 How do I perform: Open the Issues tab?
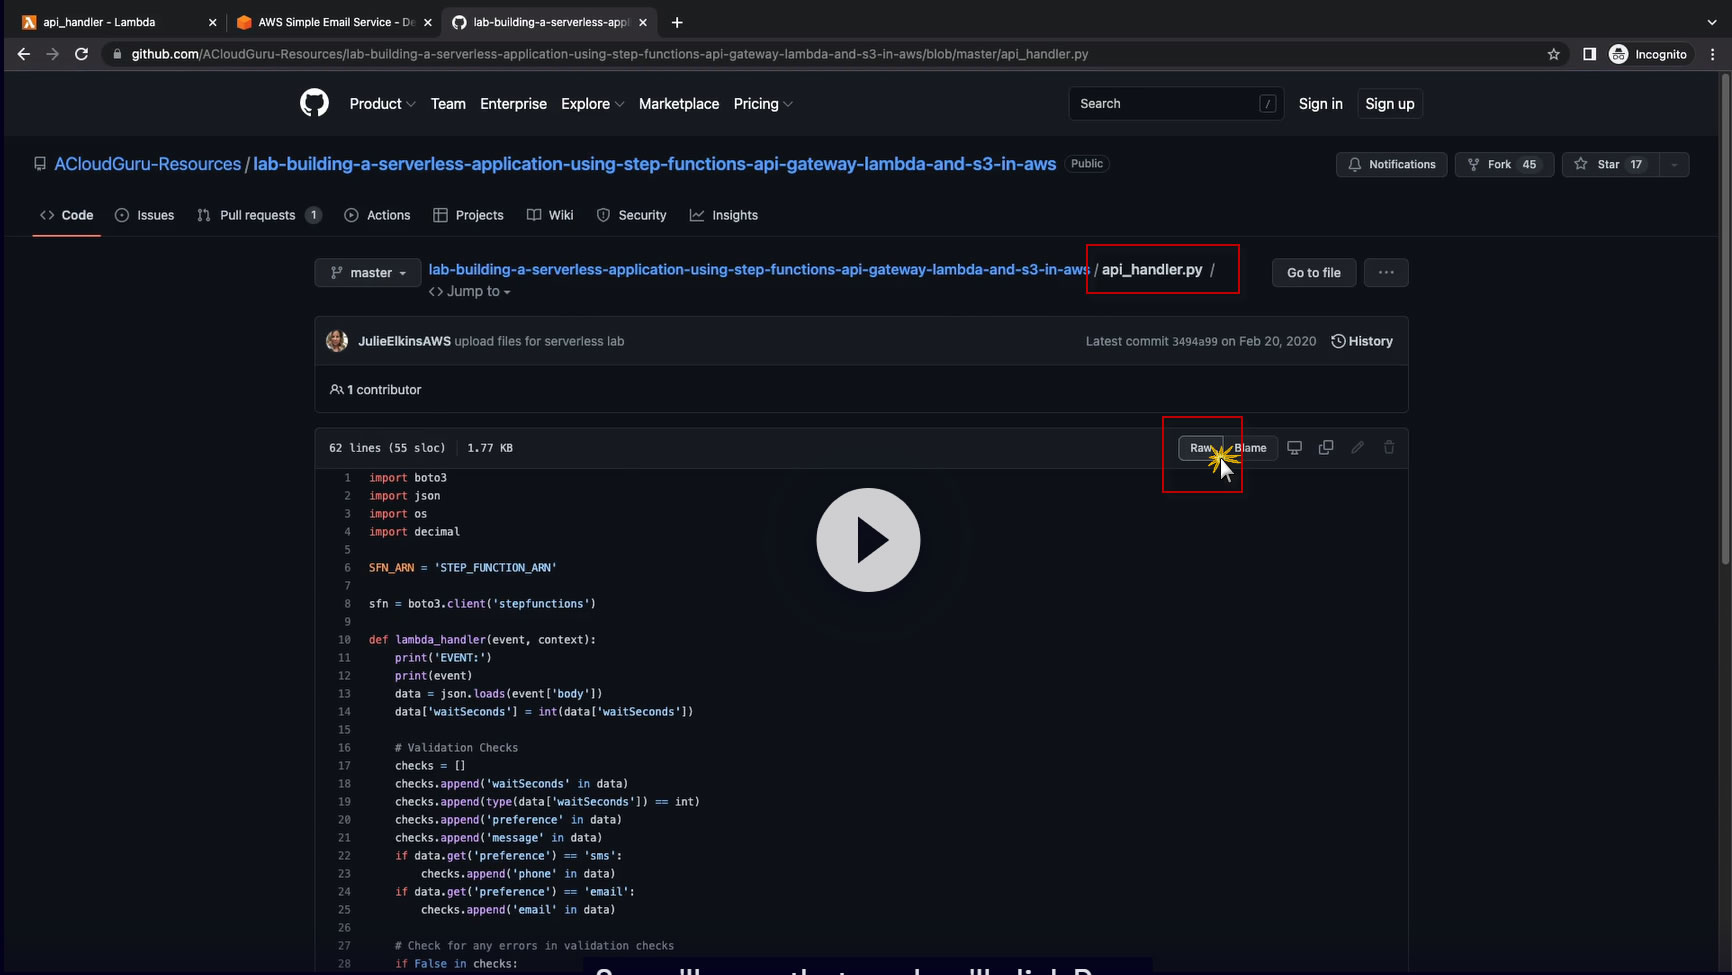point(145,215)
